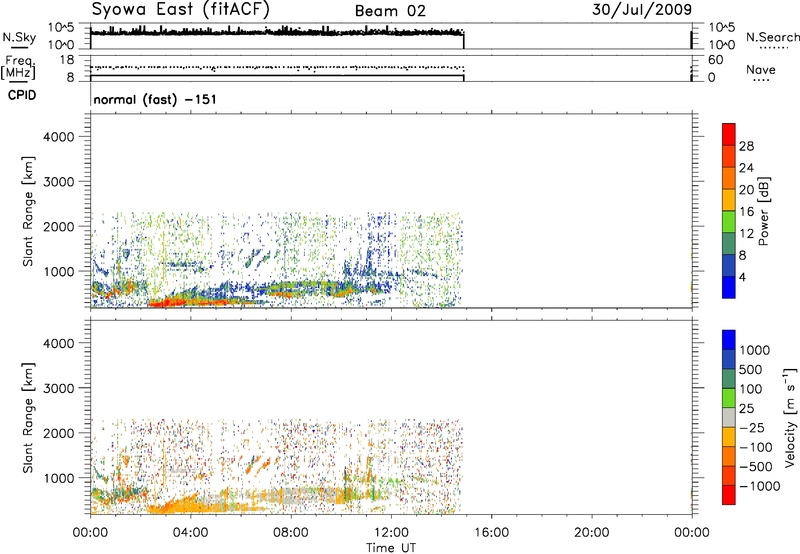Click the '24' label on power color bar
800x554 pixels.
tap(746, 168)
